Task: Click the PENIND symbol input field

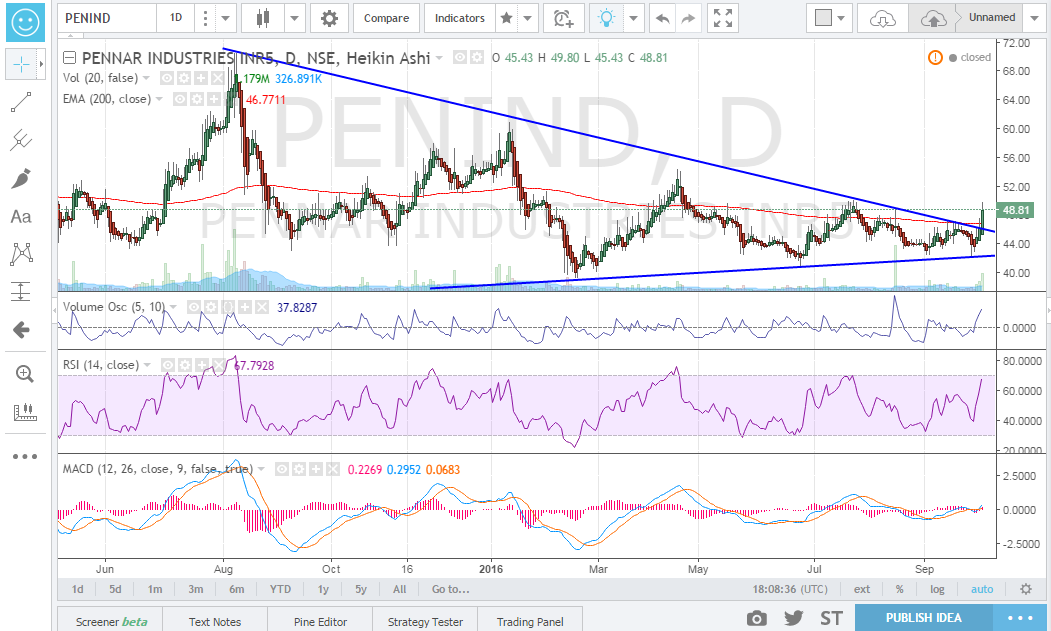Action: pyautogui.click(x=107, y=19)
